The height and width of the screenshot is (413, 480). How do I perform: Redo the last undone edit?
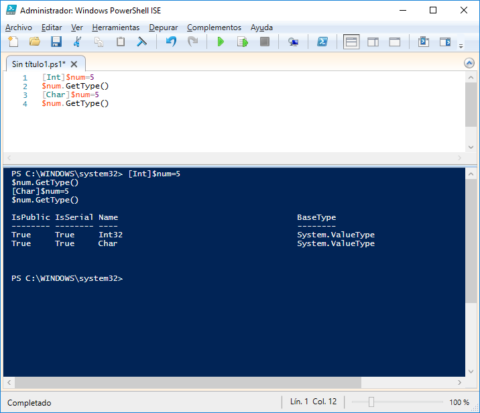(193, 42)
